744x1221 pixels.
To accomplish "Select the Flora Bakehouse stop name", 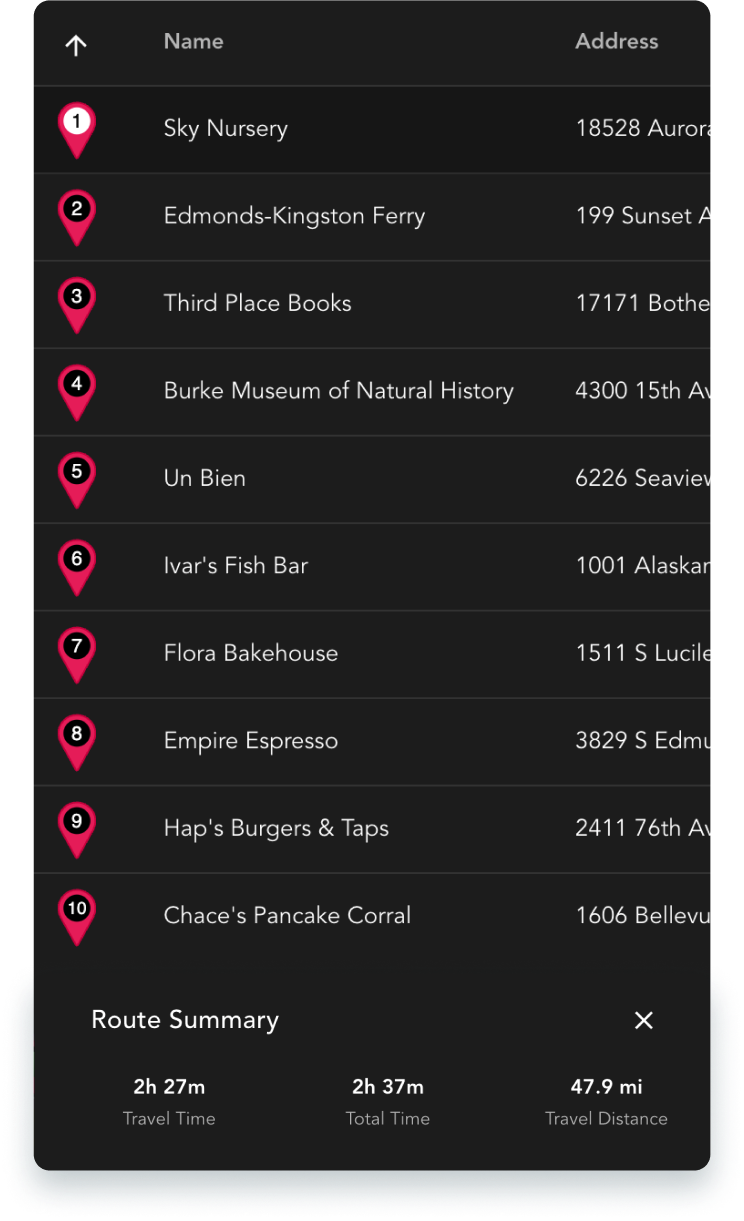I will (x=251, y=654).
